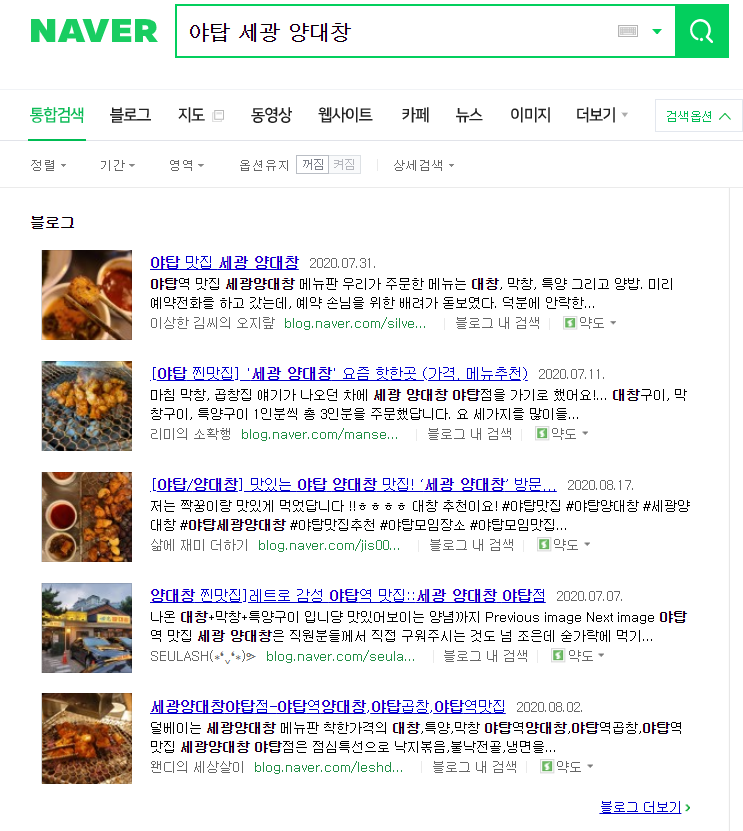Viewport: 743px width, 831px height.
Task: Open the 기간 period dropdown
Action: coord(117,165)
